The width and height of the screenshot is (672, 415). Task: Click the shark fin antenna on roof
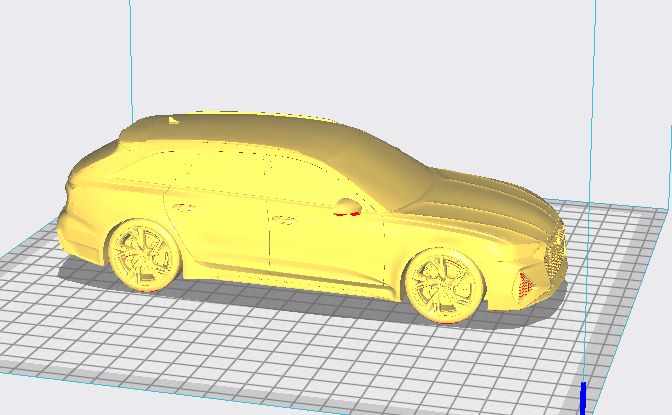tap(173, 120)
